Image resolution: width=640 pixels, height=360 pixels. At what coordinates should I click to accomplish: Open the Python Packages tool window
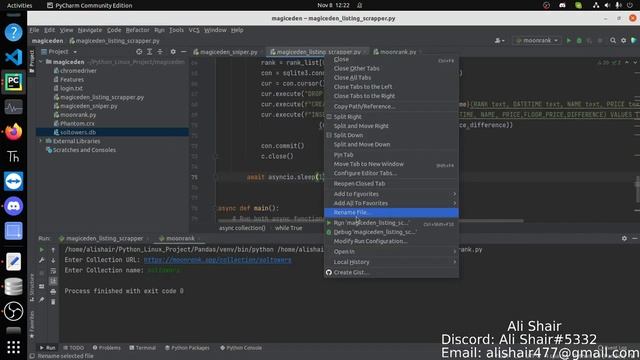point(187,348)
